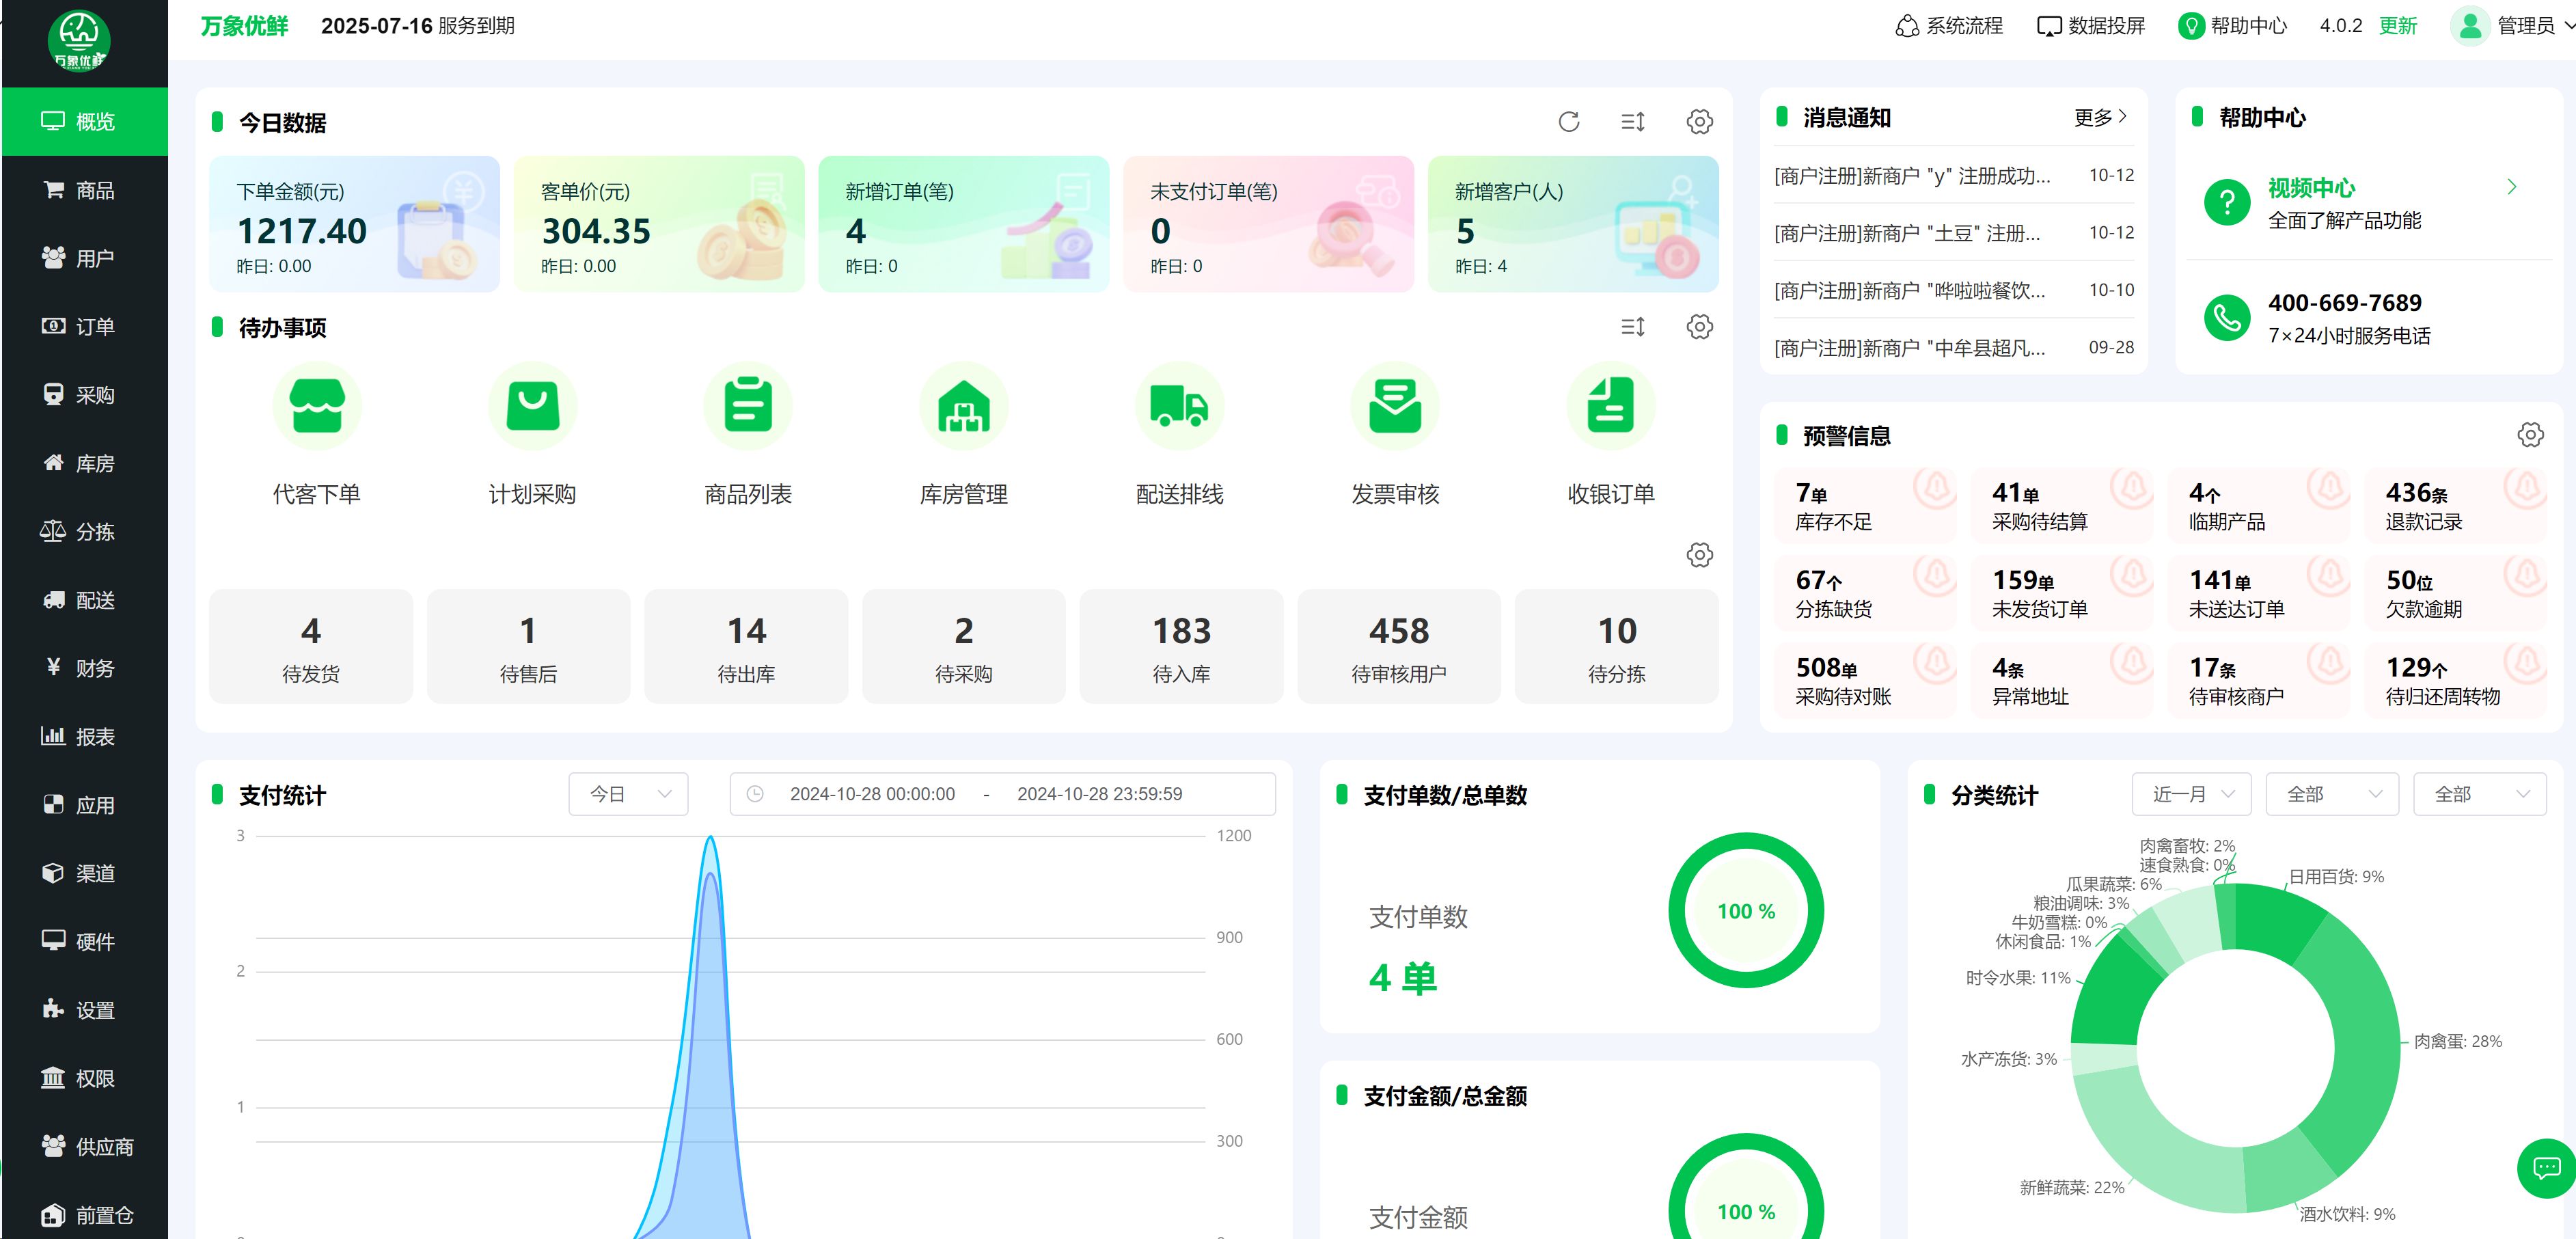This screenshot has height=1239, width=2576.
Task: Open the settings gear for 今日数据
Action: coord(1699,121)
